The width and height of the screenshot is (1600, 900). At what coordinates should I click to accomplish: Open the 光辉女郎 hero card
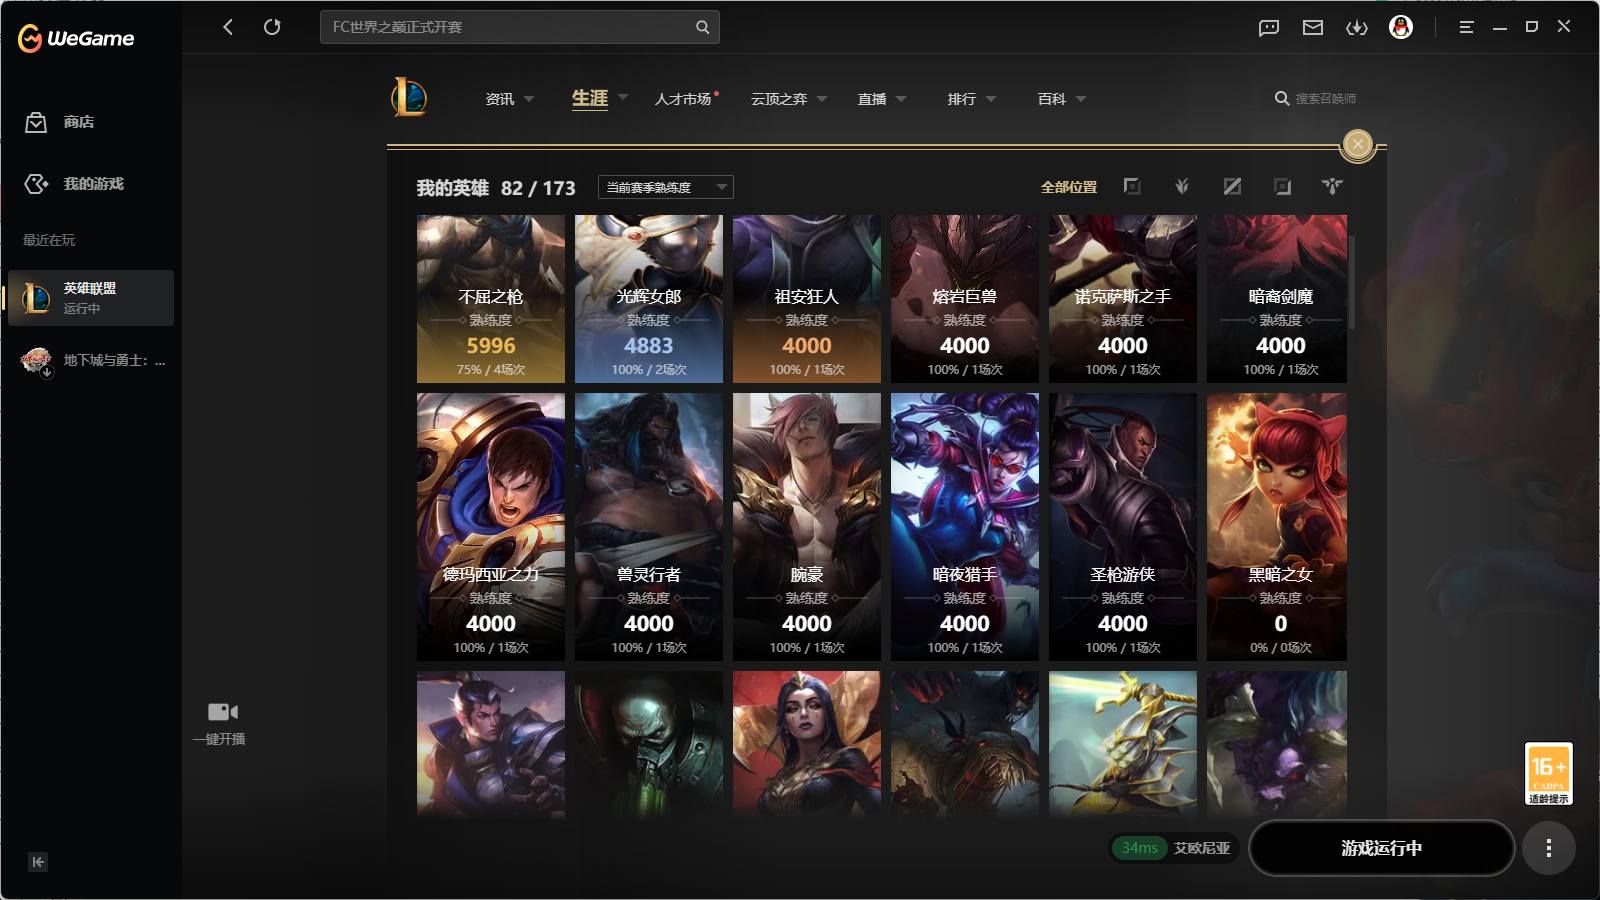click(x=649, y=299)
